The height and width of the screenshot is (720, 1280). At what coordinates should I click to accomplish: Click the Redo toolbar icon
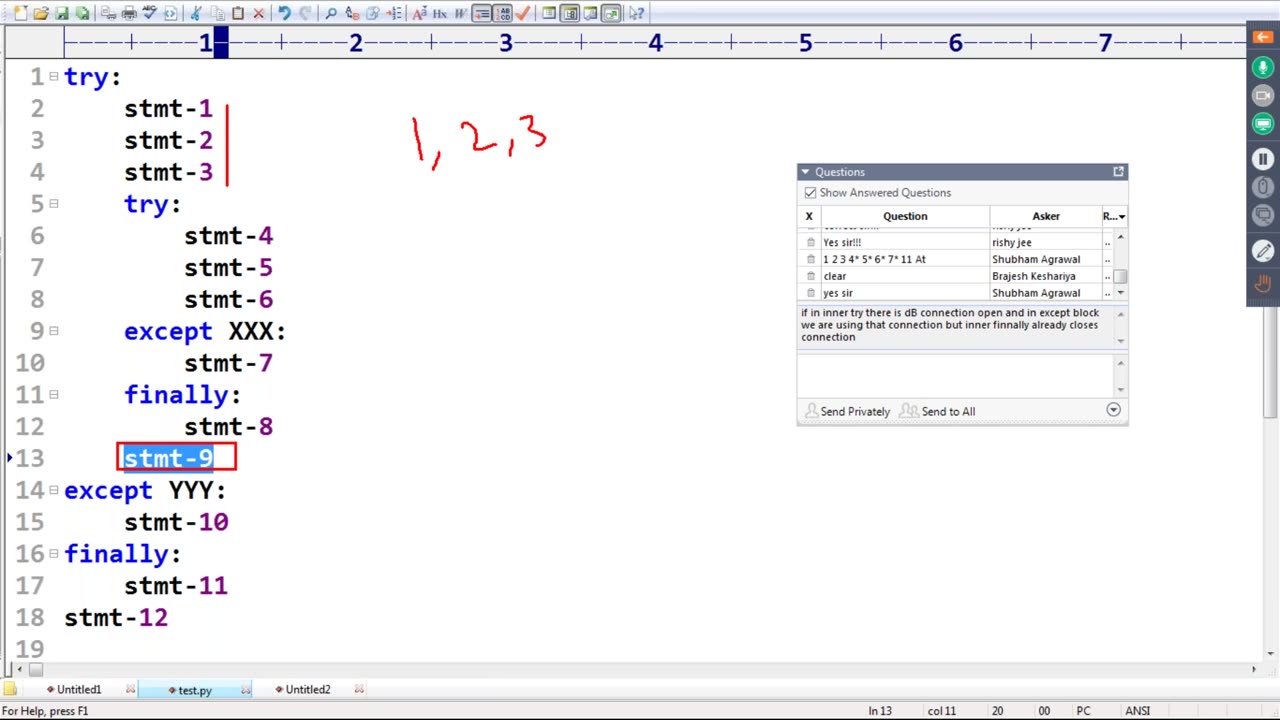click(305, 13)
